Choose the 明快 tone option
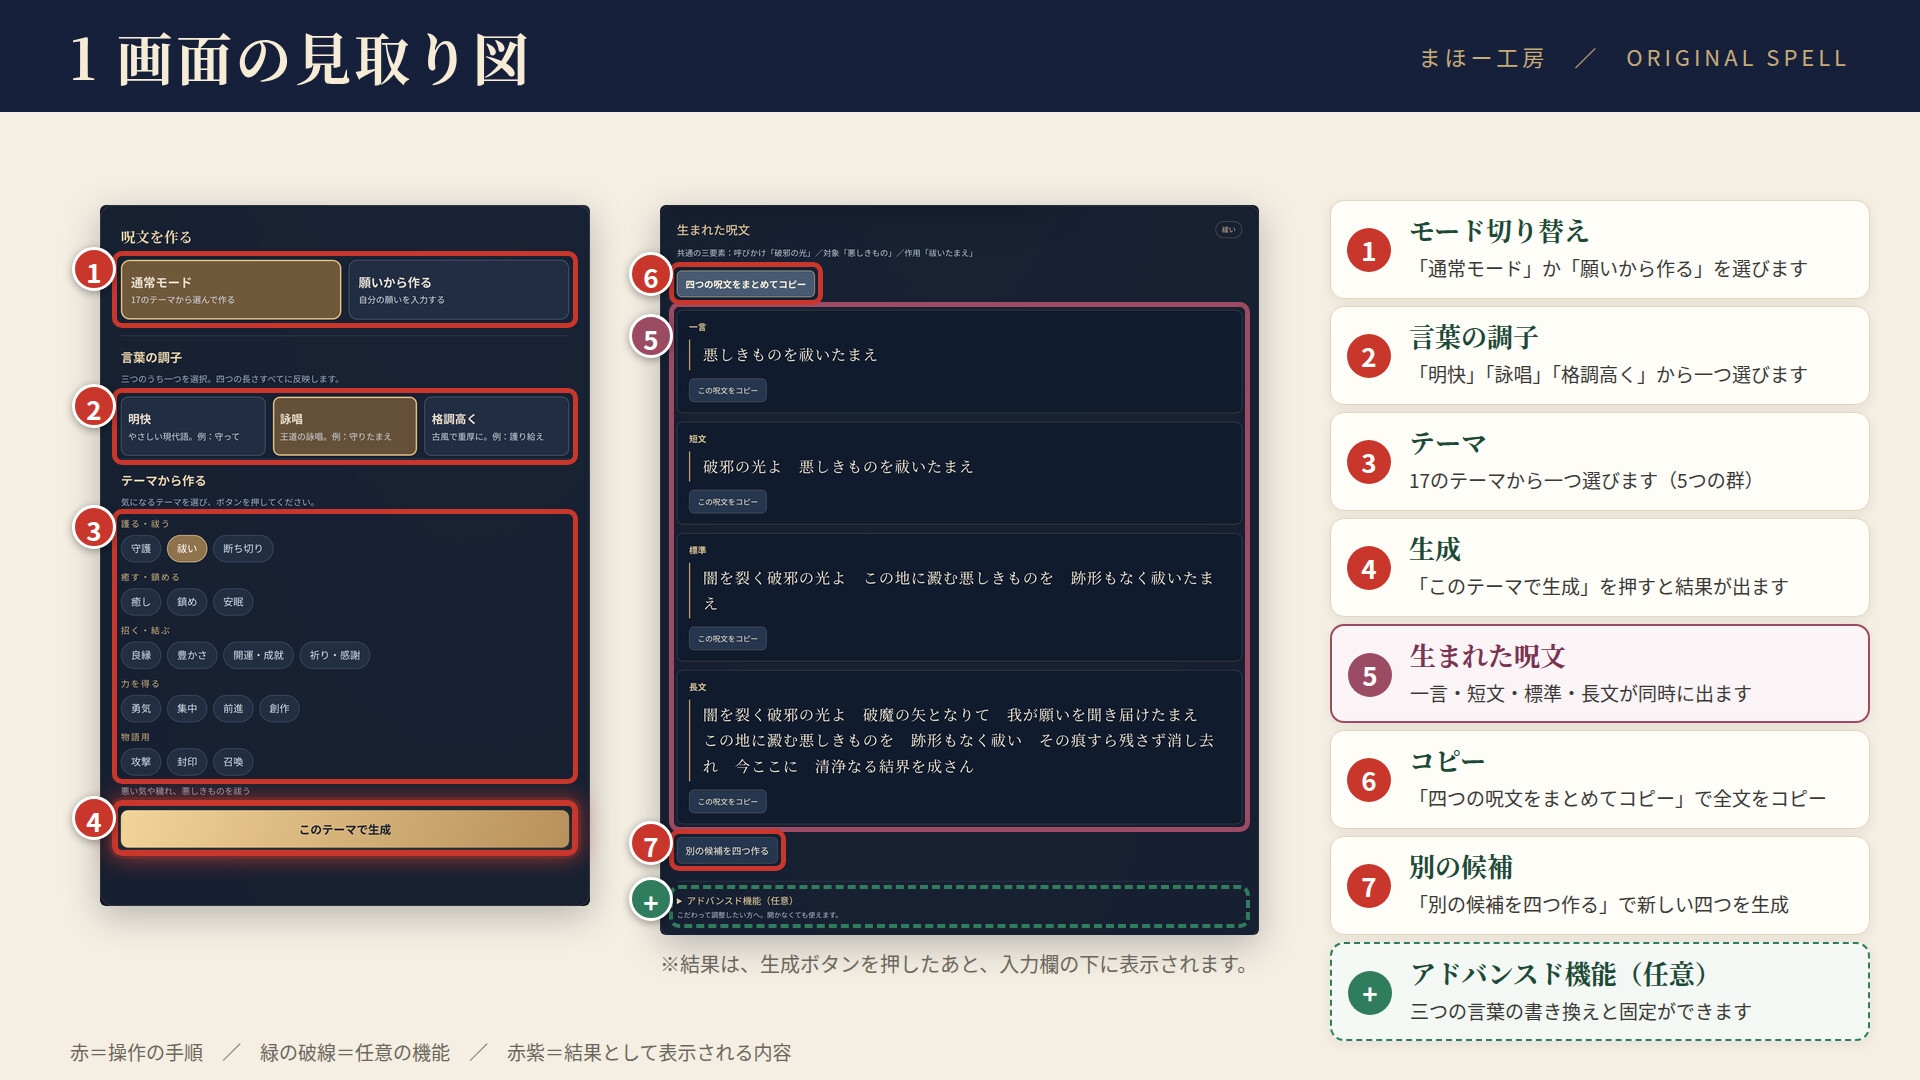 click(x=193, y=427)
